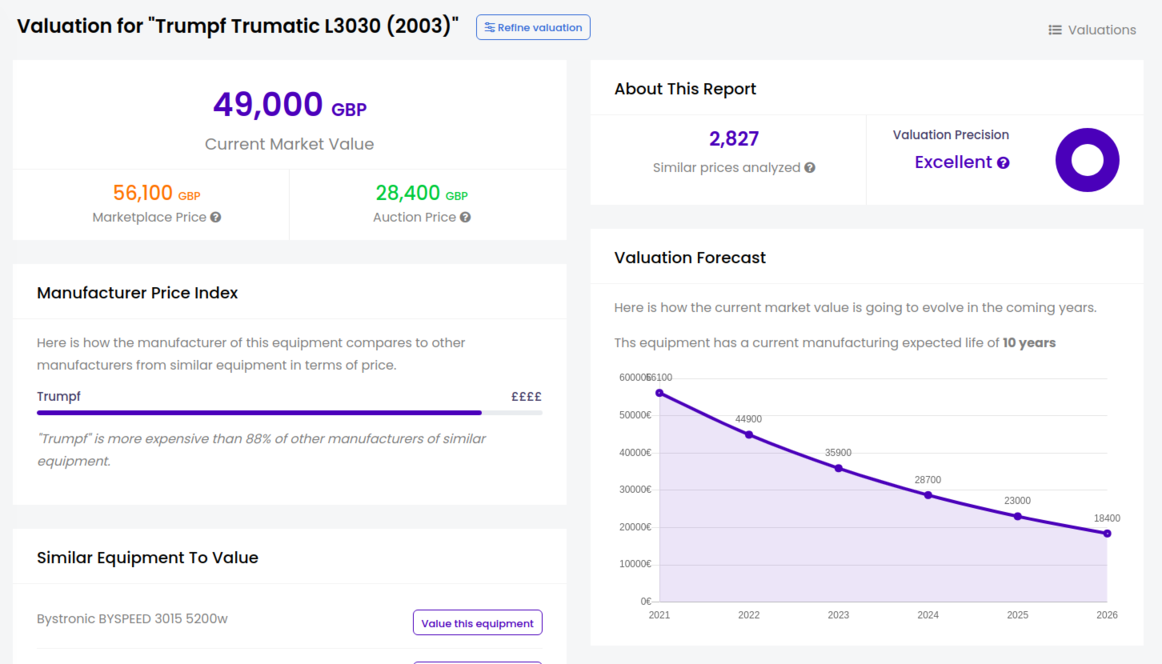Click the Valuation Precision donut chart
Image resolution: width=1162 pixels, height=664 pixels.
(x=1087, y=160)
